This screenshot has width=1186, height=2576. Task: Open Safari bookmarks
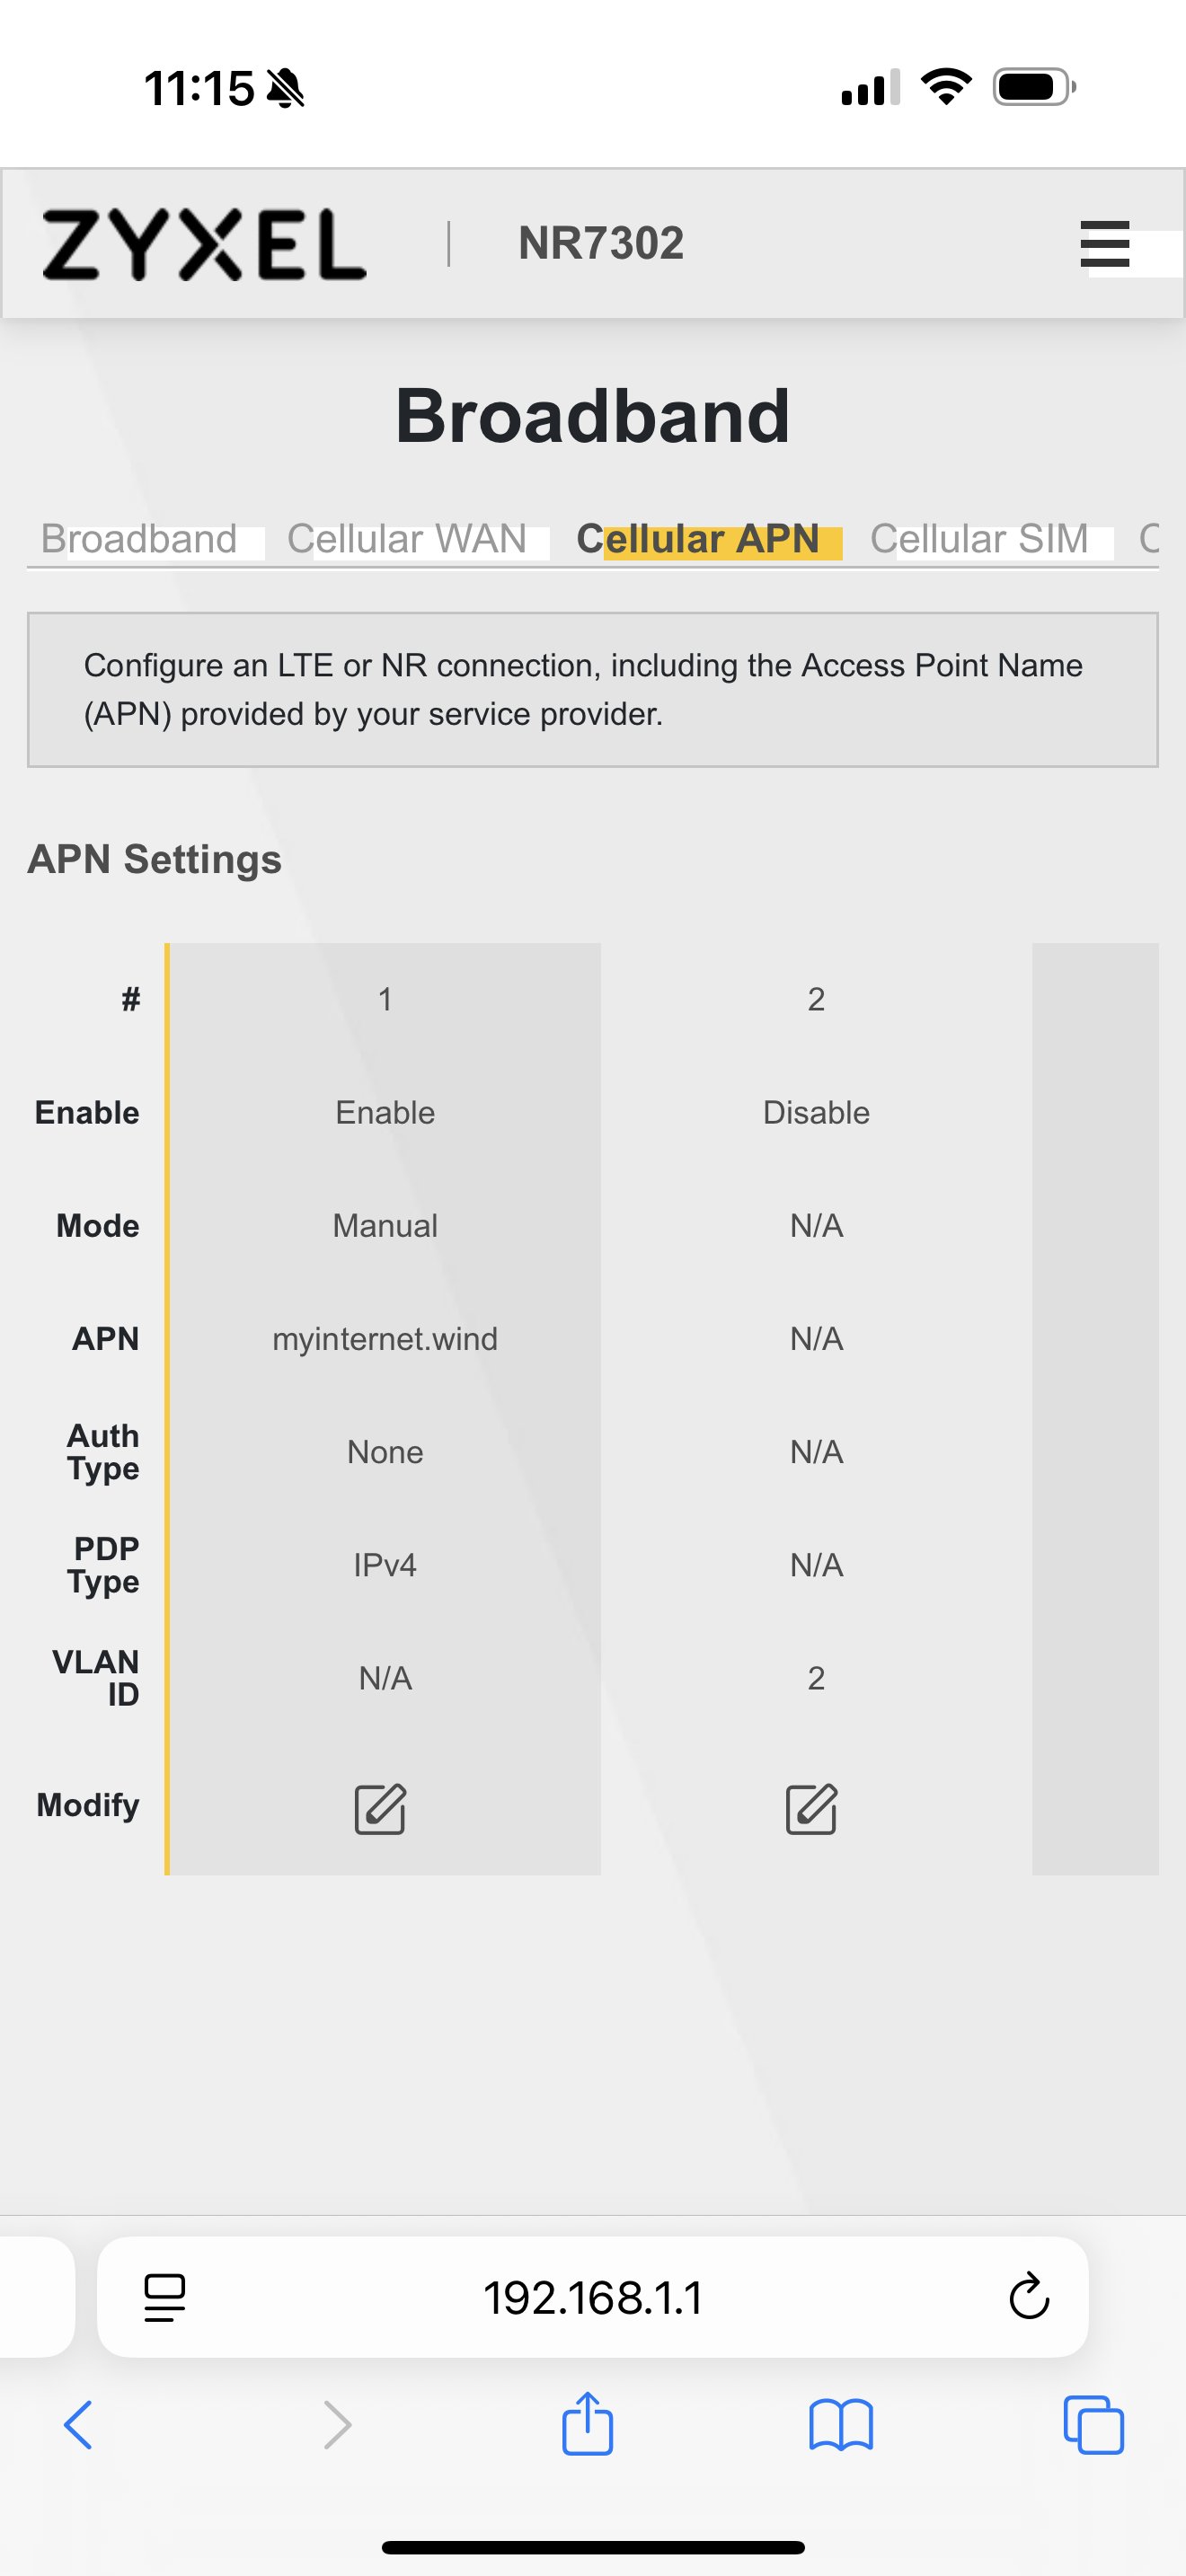[x=841, y=2424]
